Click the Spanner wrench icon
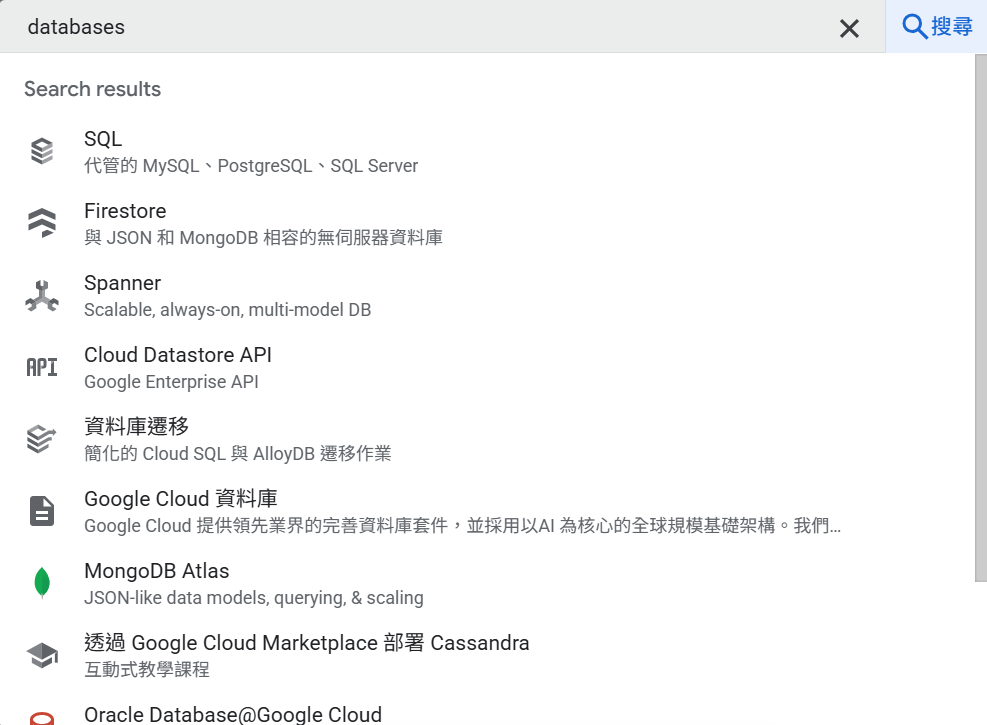The height and width of the screenshot is (725, 987). click(x=42, y=295)
